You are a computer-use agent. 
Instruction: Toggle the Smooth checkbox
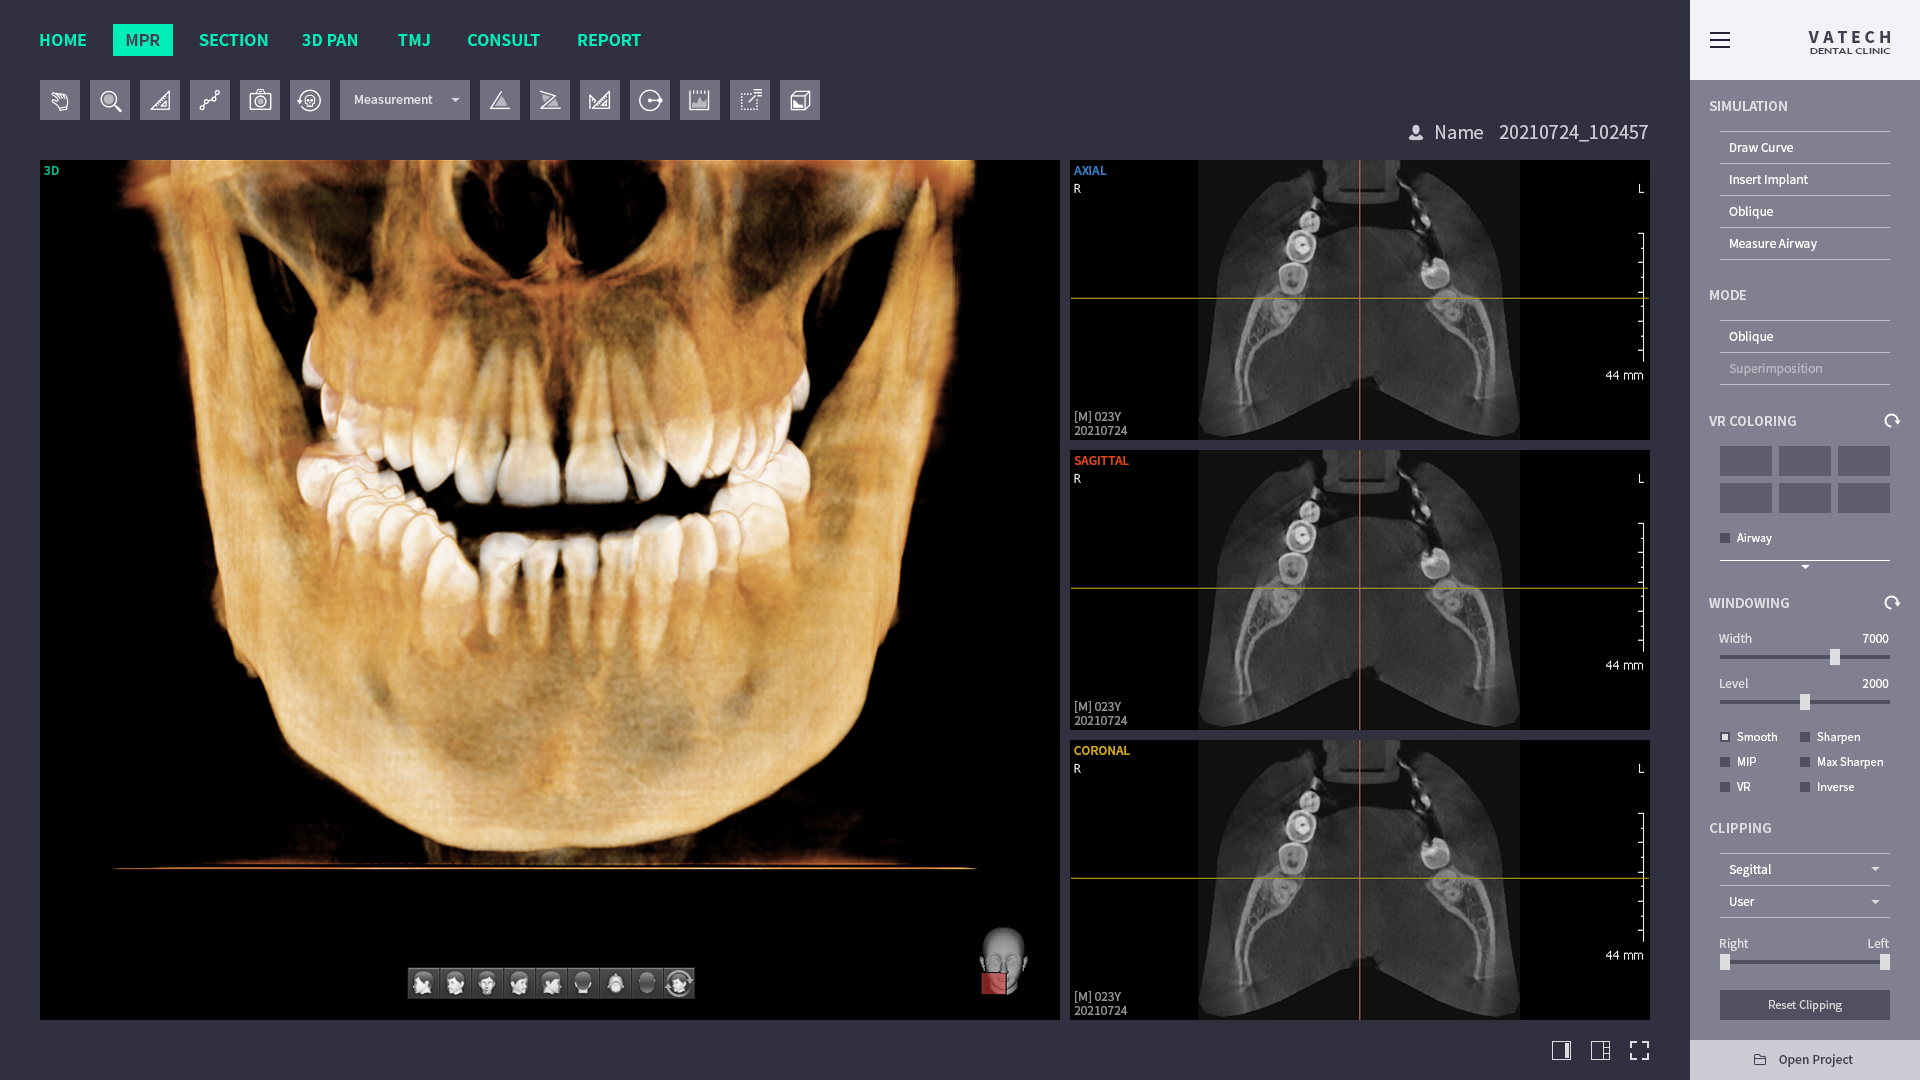tap(1725, 737)
